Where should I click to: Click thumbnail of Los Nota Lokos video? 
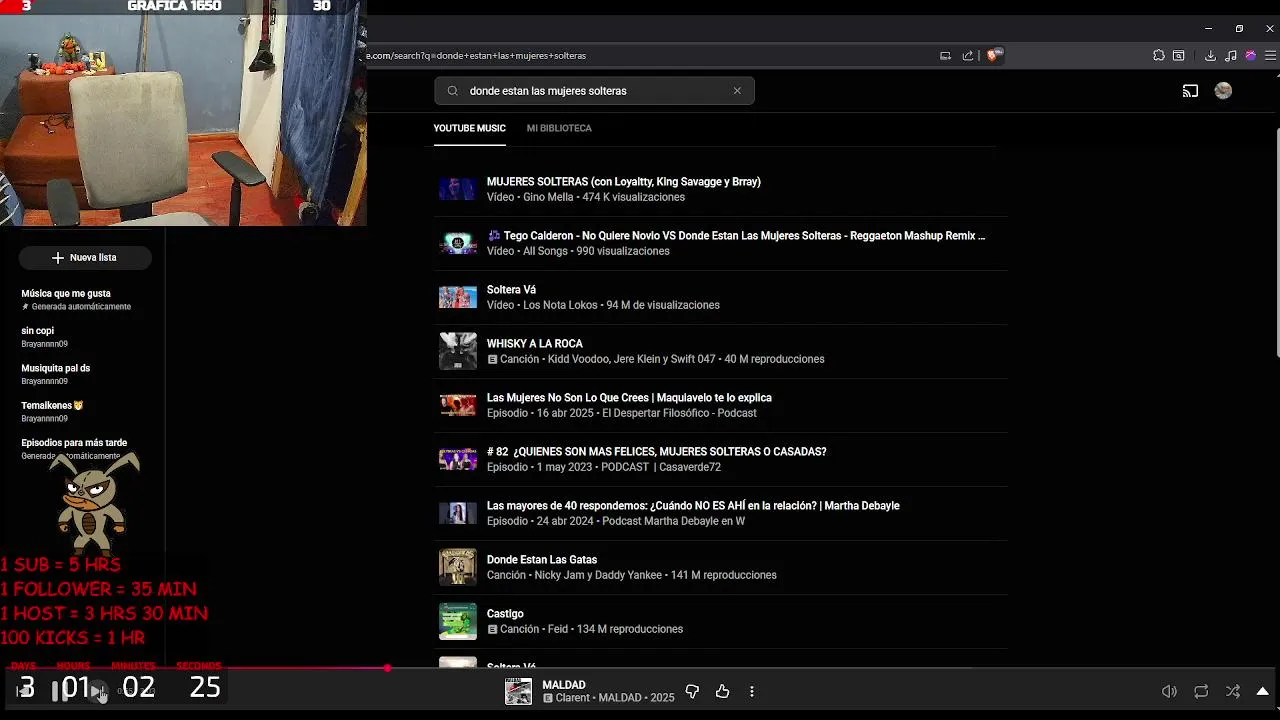pyautogui.click(x=458, y=297)
